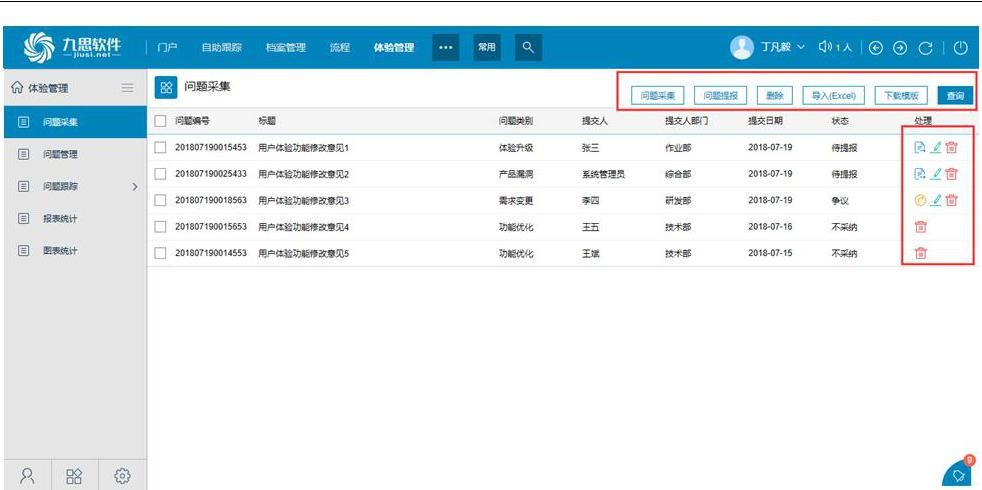The height and width of the screenshot is (490, 982).
Task: Open 报表统计 in the sidebar
Action: tap(60, 218)
